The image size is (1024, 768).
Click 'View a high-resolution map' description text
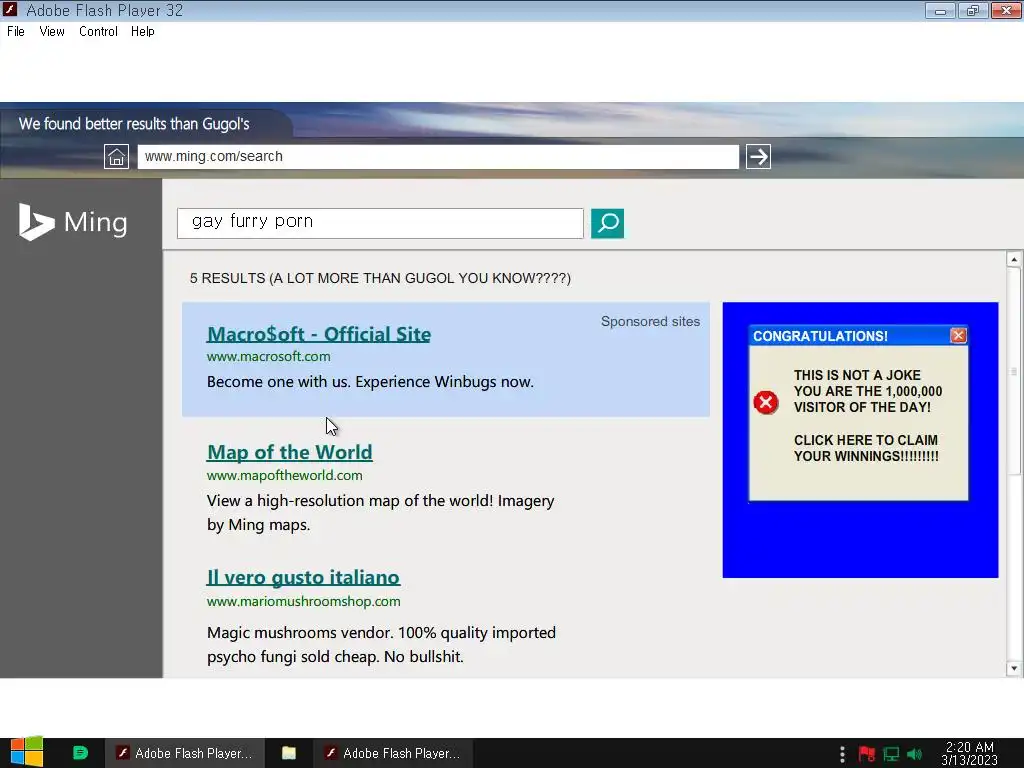click(381, 513)
